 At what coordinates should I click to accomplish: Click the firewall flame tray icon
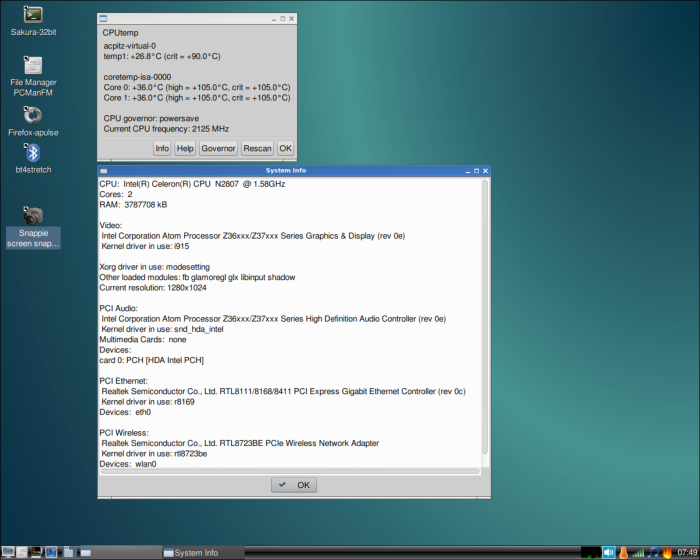[x=667, y=553]
